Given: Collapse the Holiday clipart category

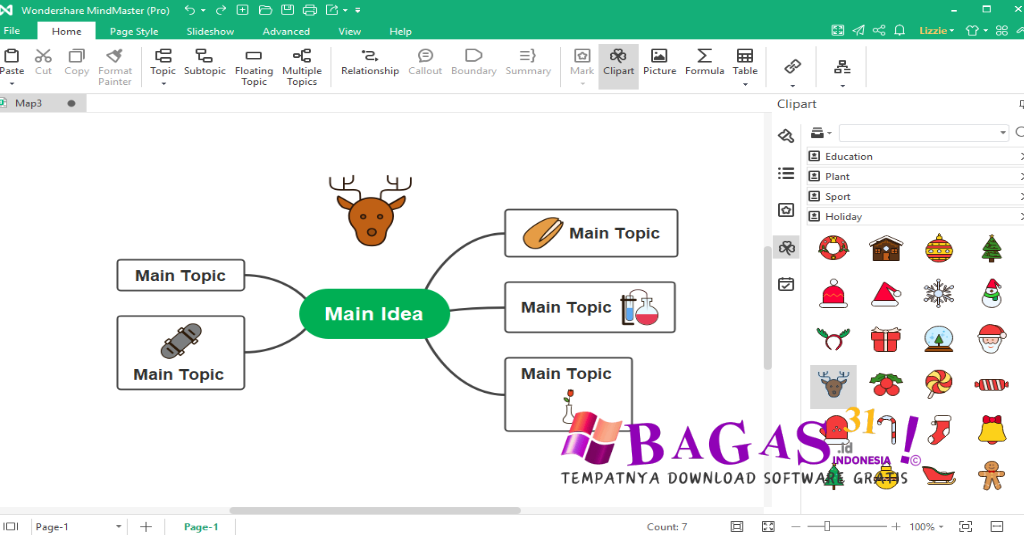Looking at the screenshot, I should tap(916, 216).
